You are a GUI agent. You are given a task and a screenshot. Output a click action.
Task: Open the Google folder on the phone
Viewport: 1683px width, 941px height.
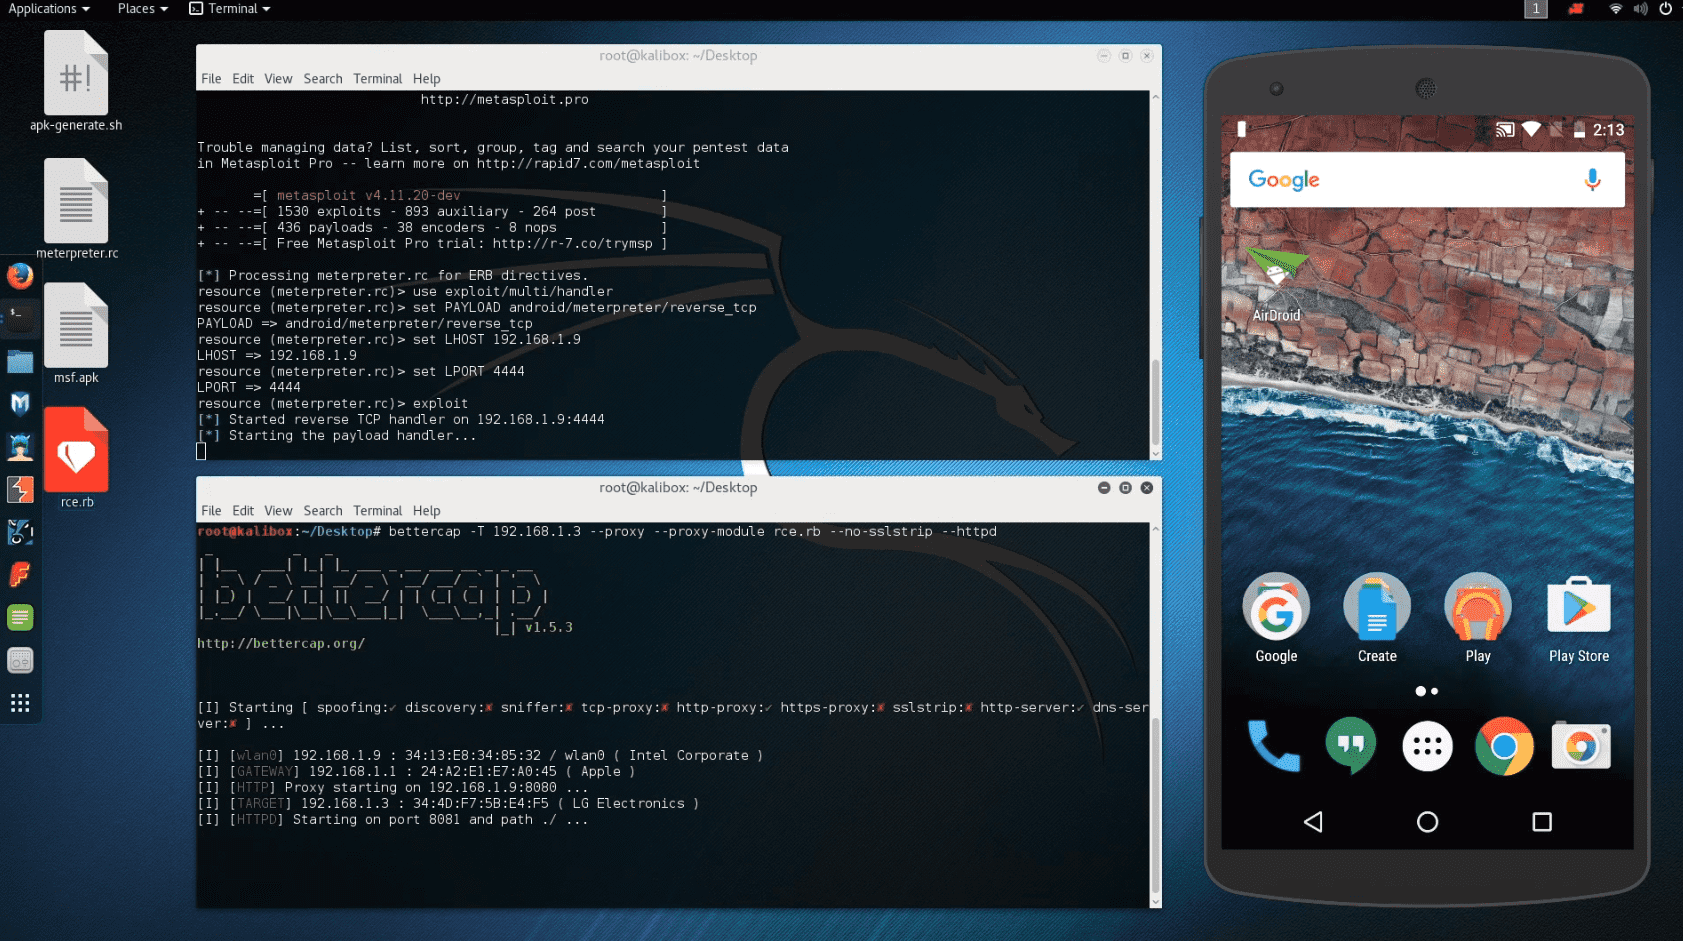(x=1276, y=617)
